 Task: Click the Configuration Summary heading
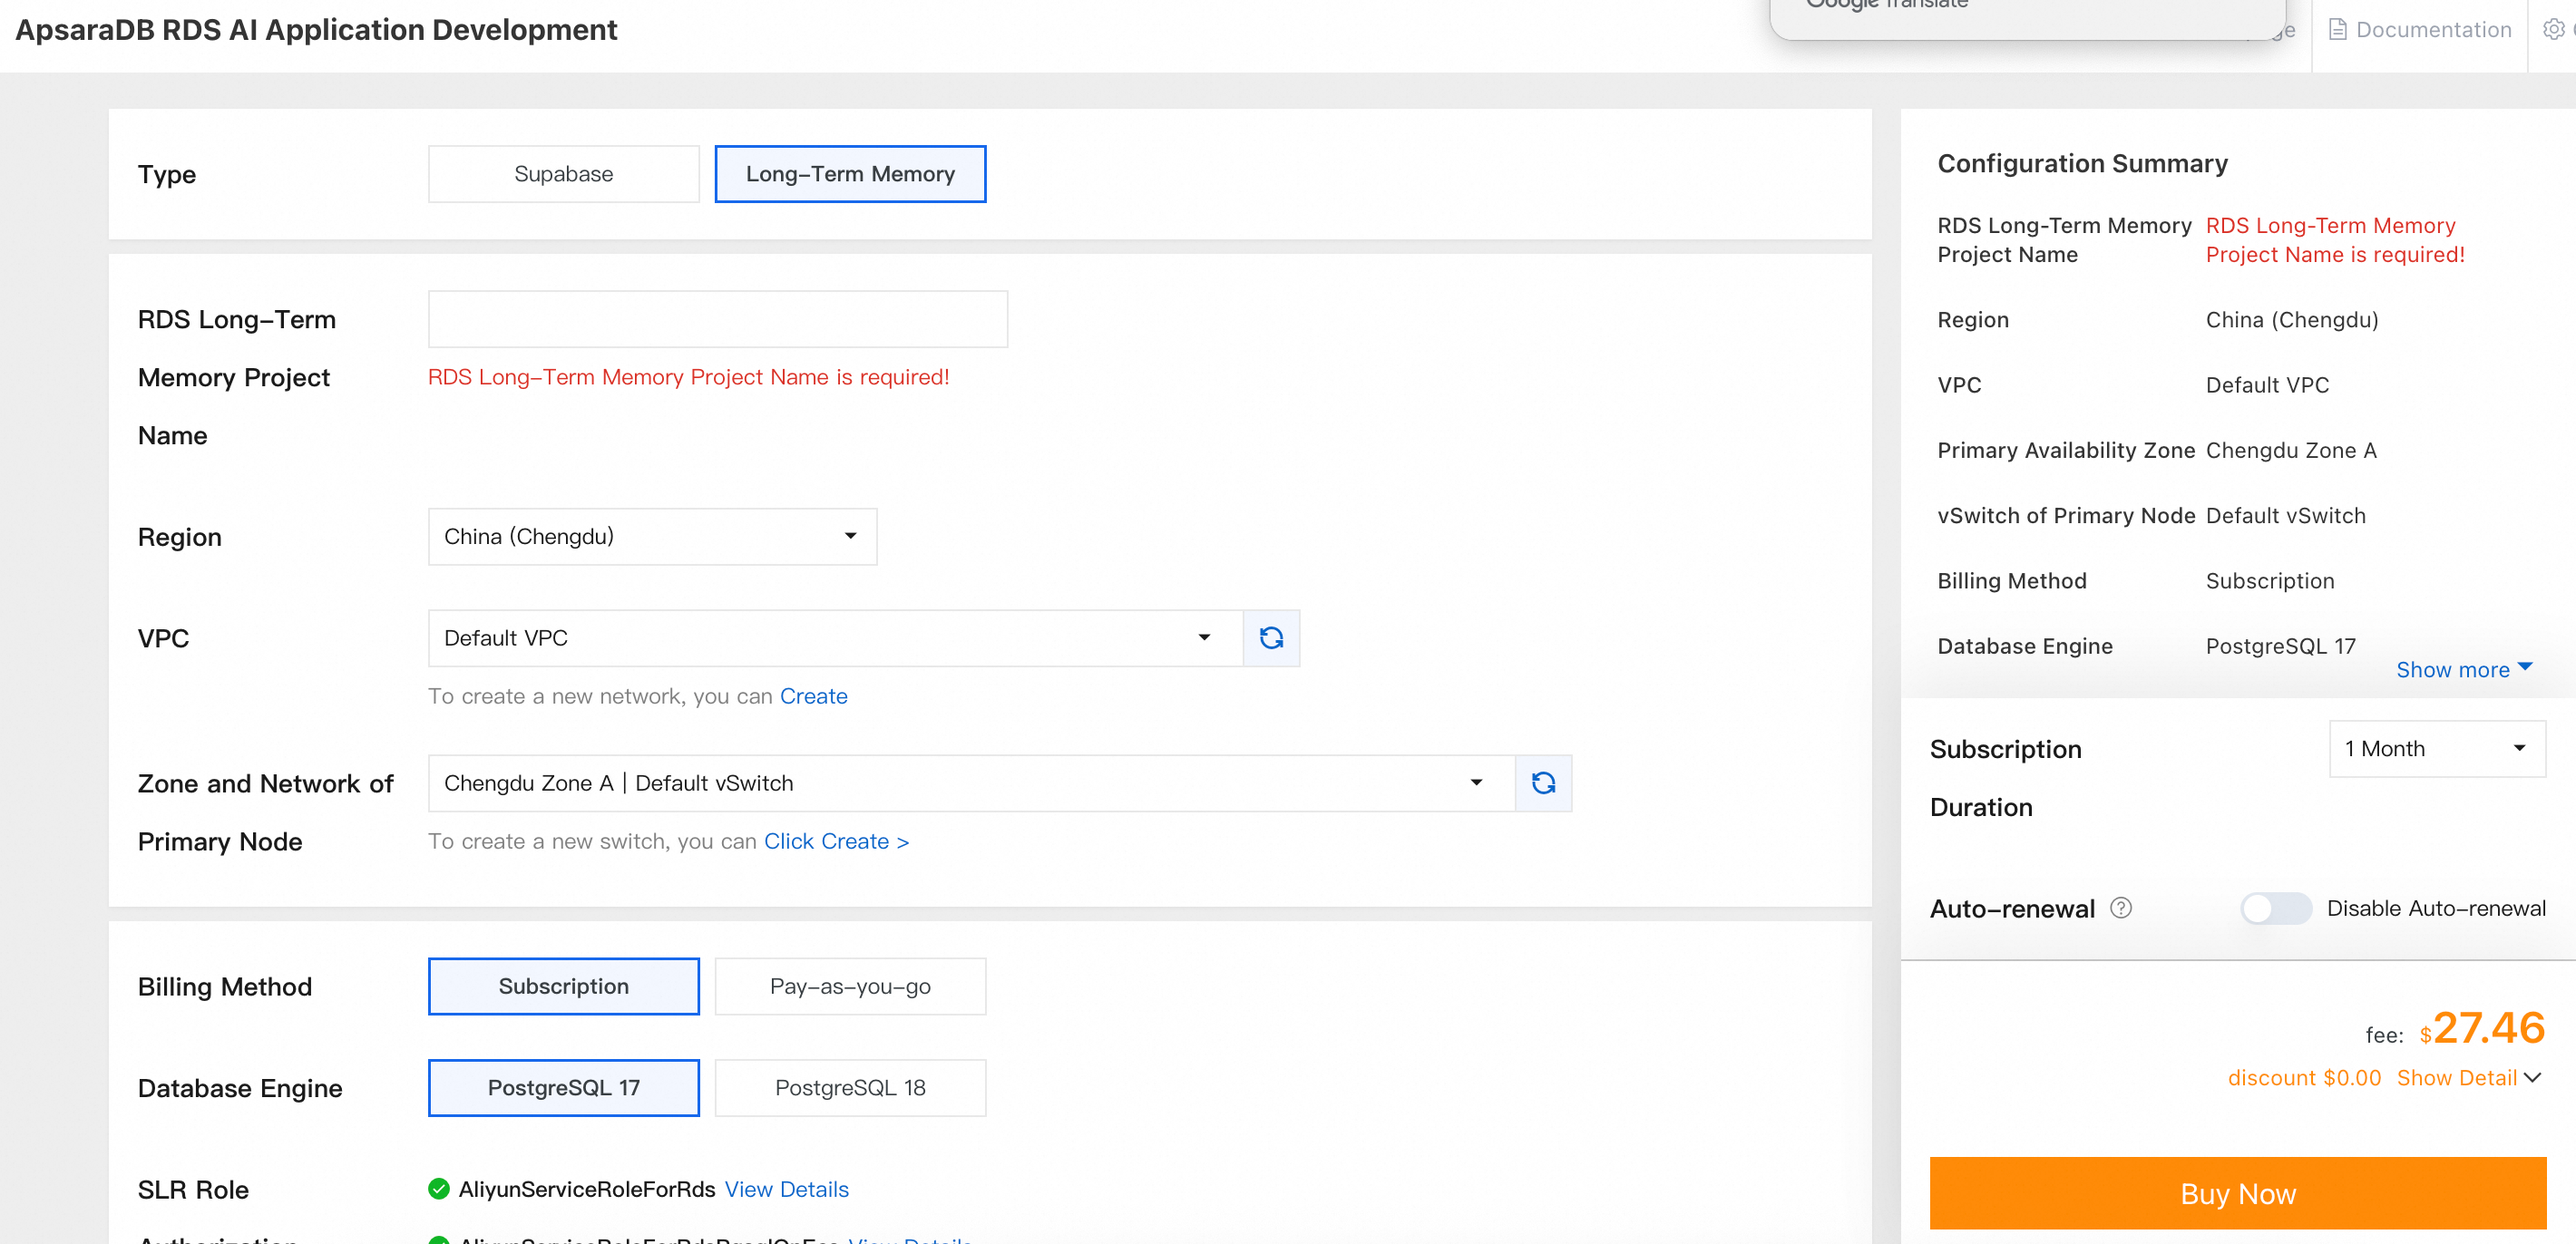click(x=2082, y=163)
